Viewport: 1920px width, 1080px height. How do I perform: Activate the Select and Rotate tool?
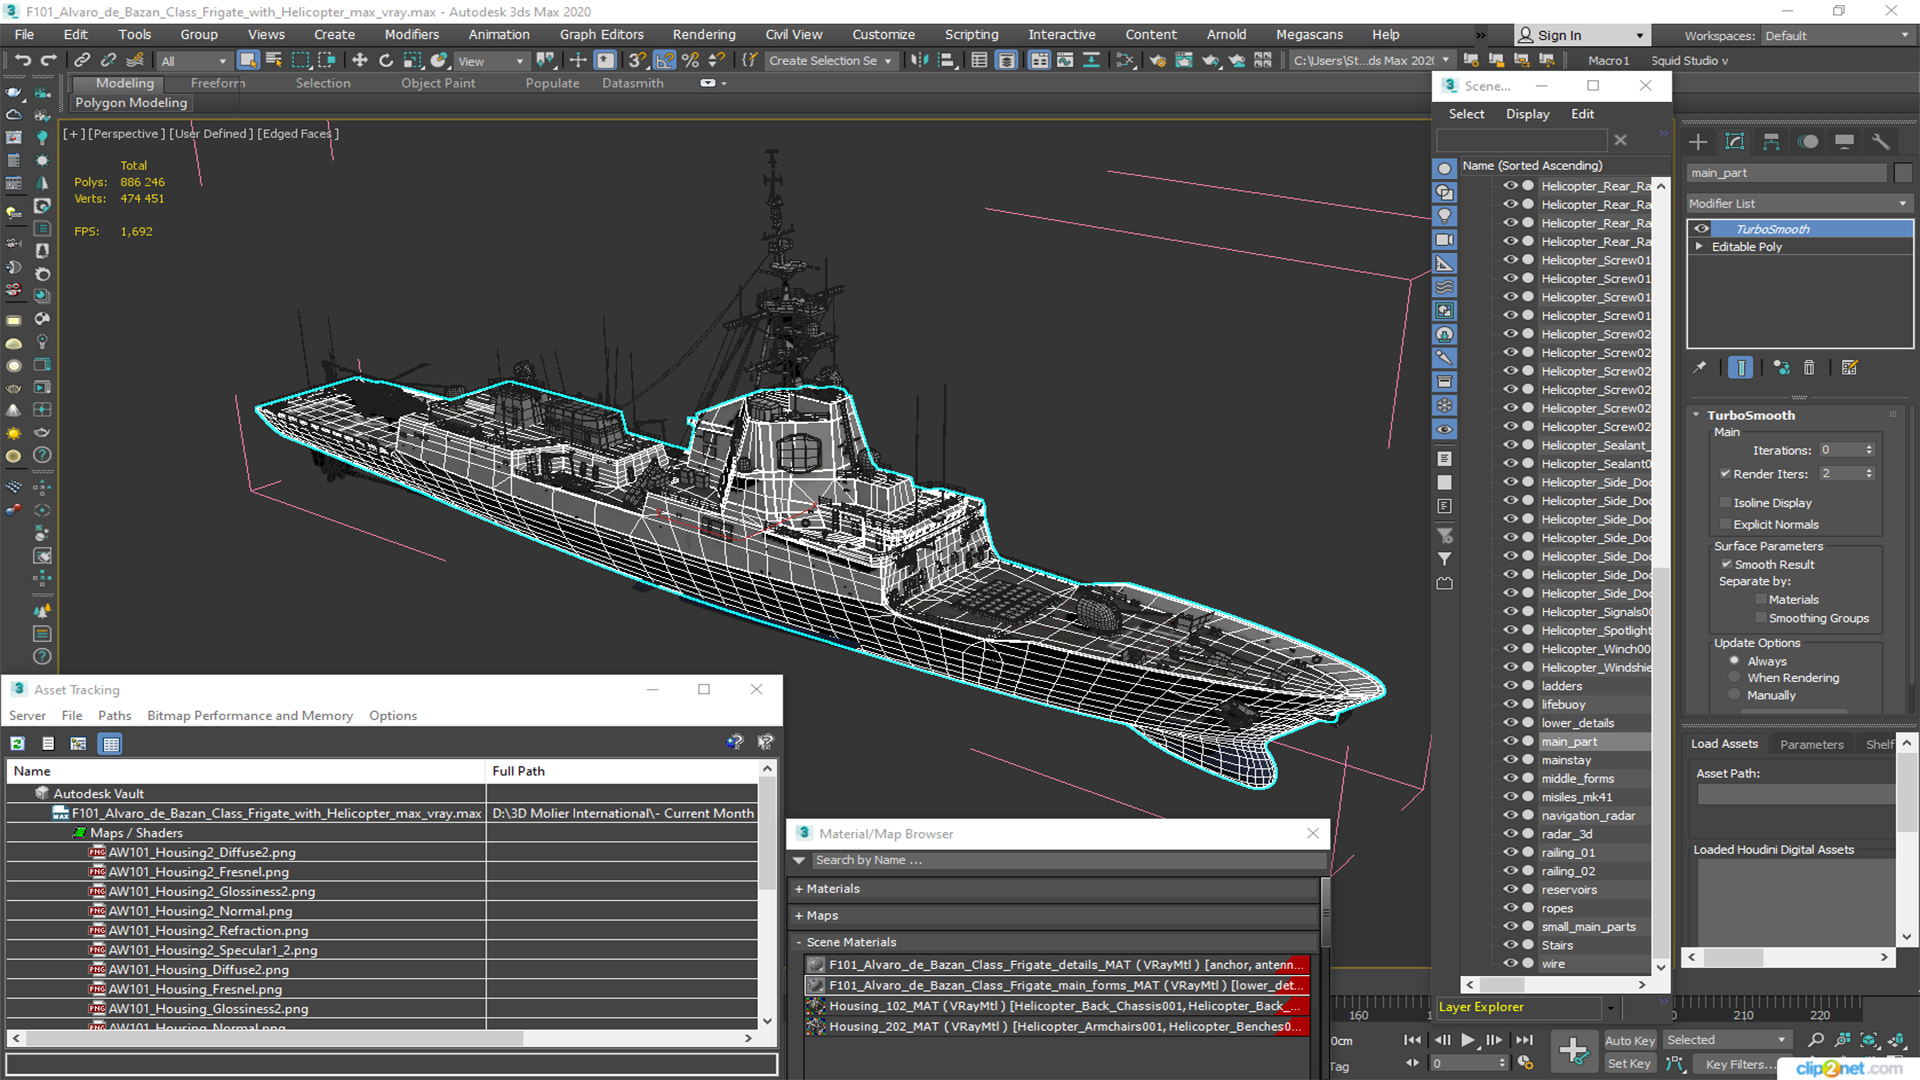pos(386,61)
